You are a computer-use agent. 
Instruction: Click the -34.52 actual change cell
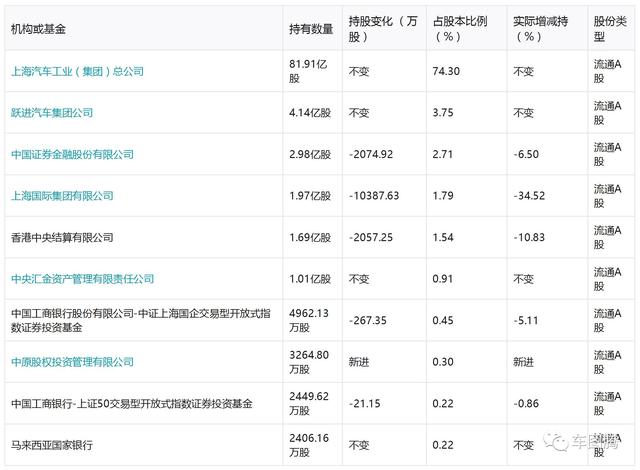[529, 196]
